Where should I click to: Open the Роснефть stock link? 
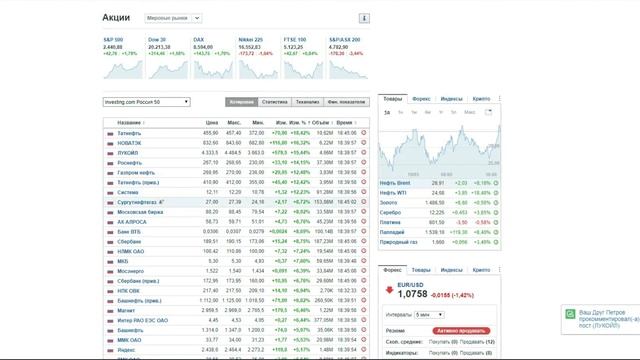[129, 162]
